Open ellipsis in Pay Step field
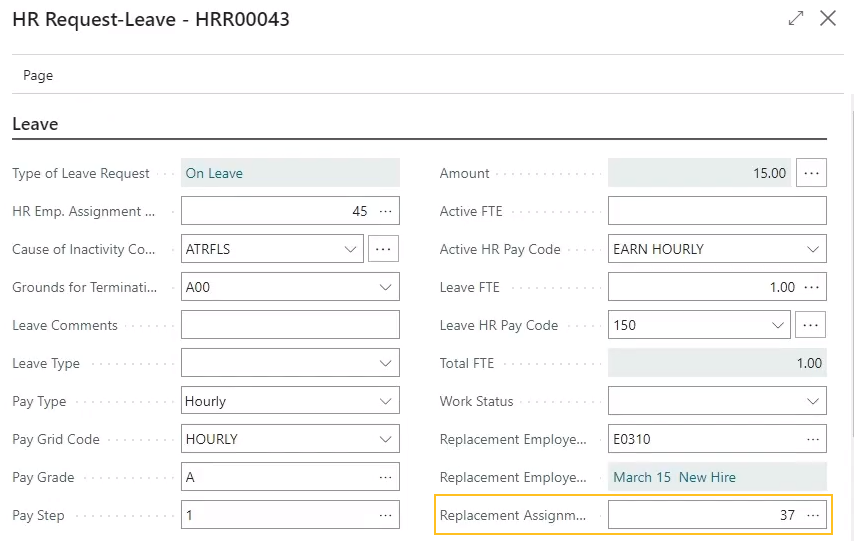The height and width of the screenshot is (541, 854). click(385, 515)
